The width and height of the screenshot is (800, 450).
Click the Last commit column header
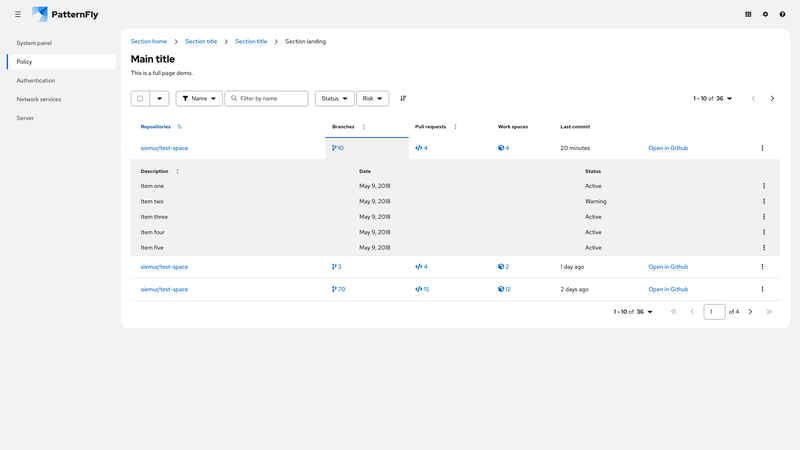(575, 127)
